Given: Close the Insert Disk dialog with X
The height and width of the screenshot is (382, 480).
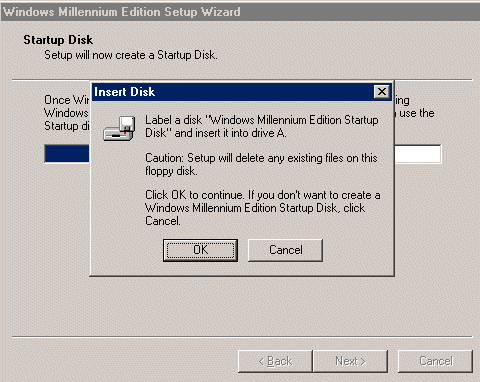Looking at the screenshot, I should click(x=382, y=91).
